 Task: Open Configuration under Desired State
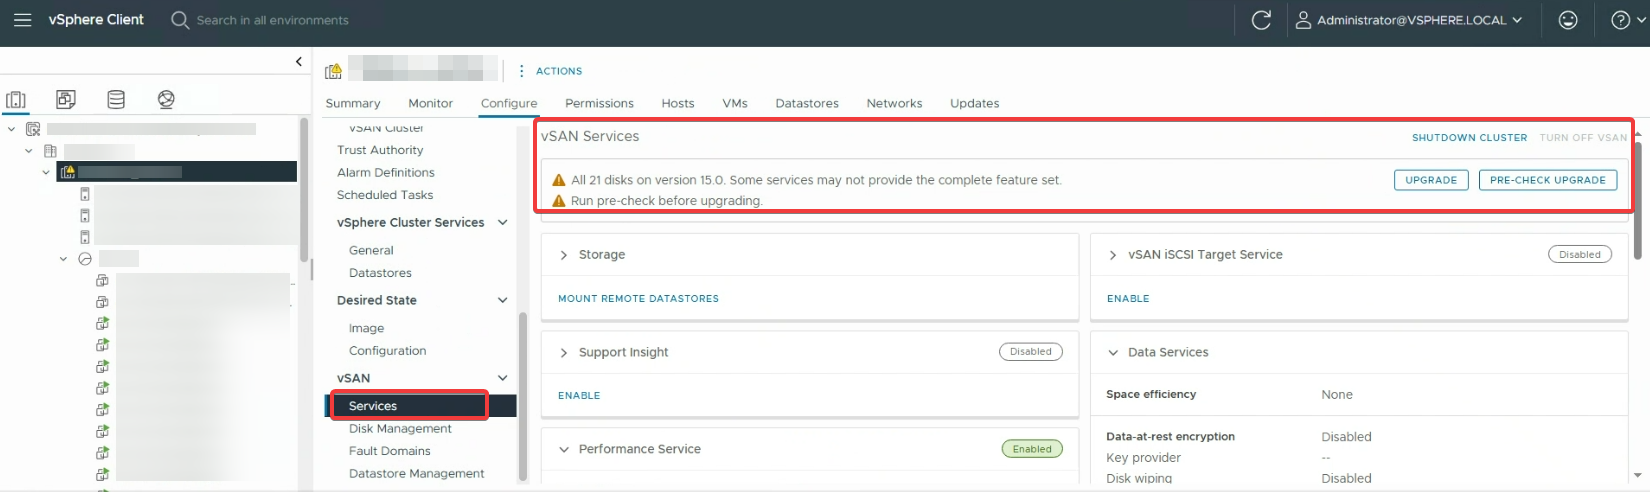pos(387,351)
